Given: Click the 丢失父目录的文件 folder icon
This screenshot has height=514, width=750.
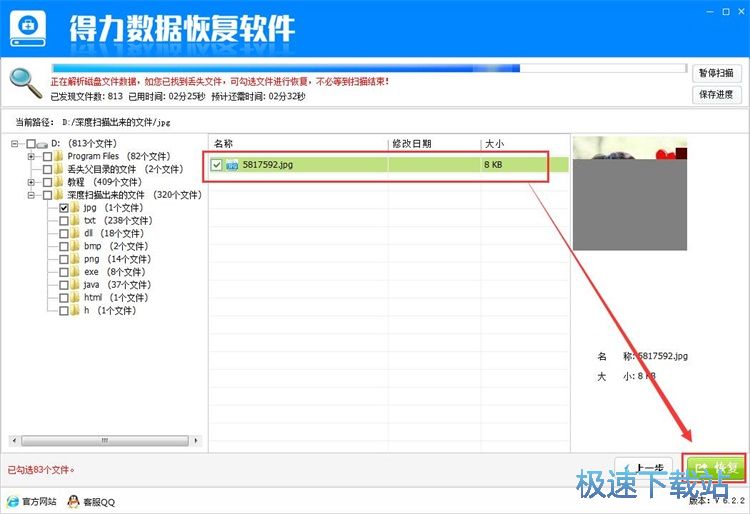Looking at the screenshot, I should point(59,169).
